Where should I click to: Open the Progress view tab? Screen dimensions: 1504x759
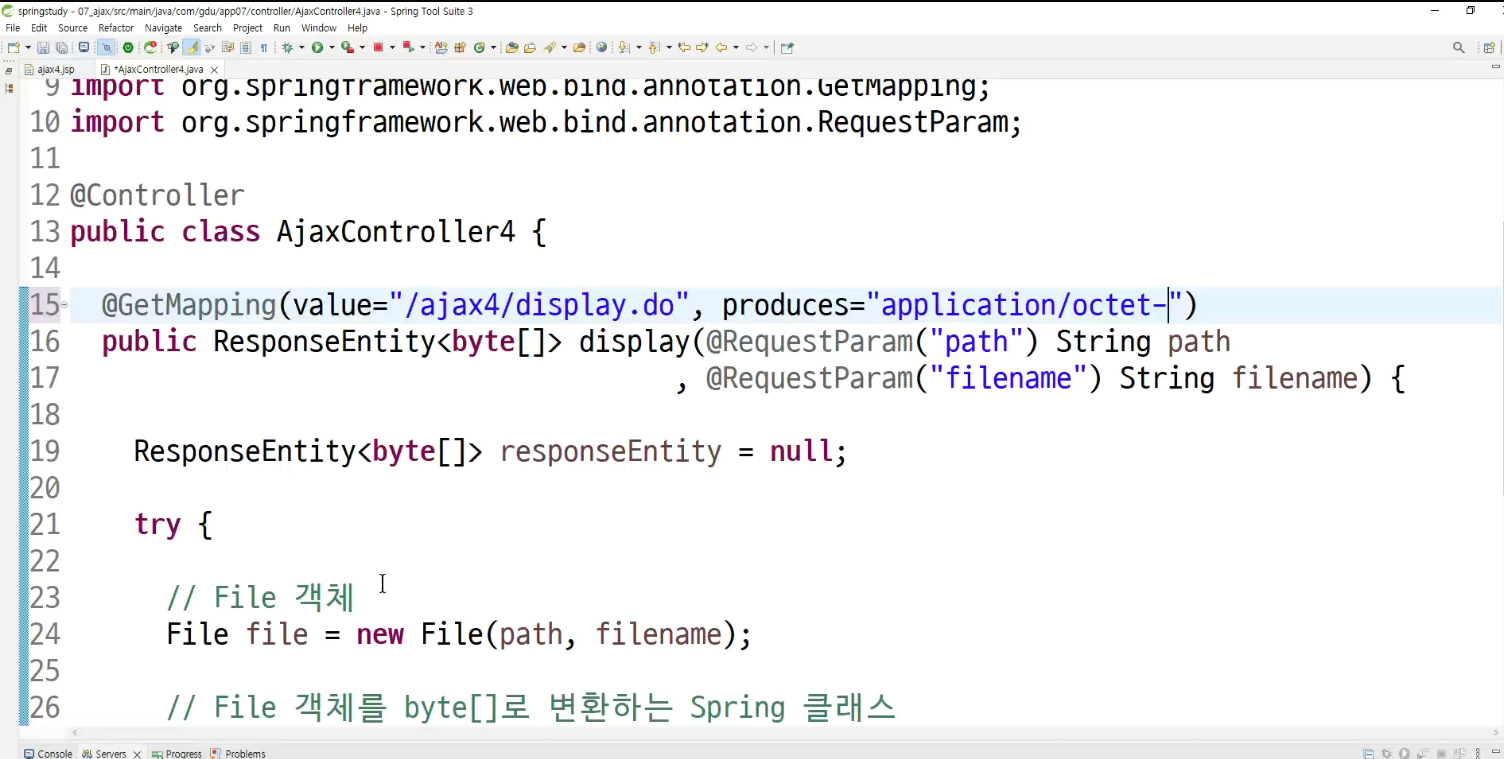click(x=176, y=753)
